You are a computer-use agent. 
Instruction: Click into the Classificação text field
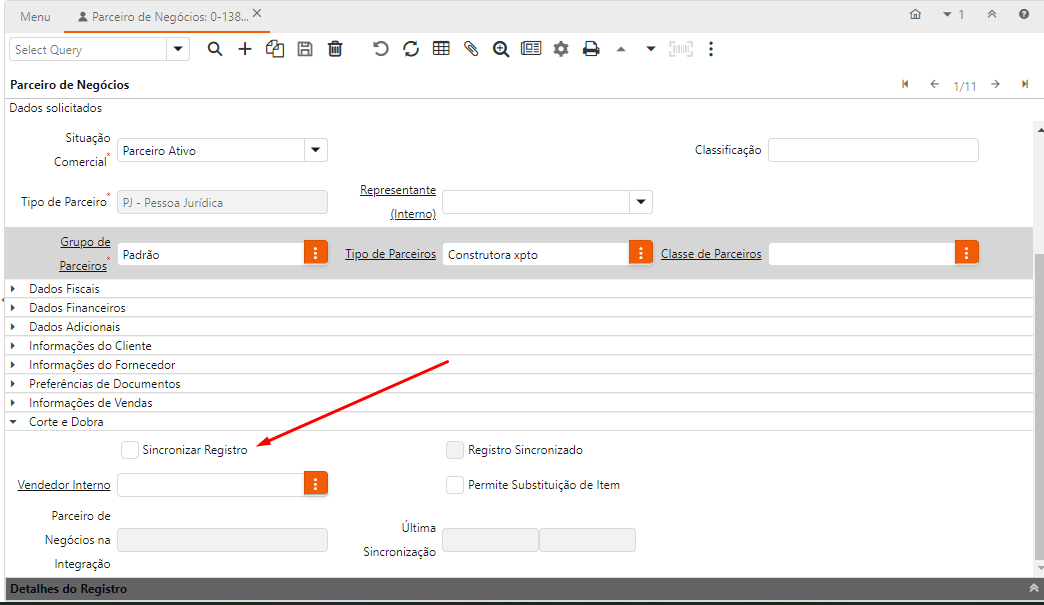pyautogui.click(x=872, y=150)
